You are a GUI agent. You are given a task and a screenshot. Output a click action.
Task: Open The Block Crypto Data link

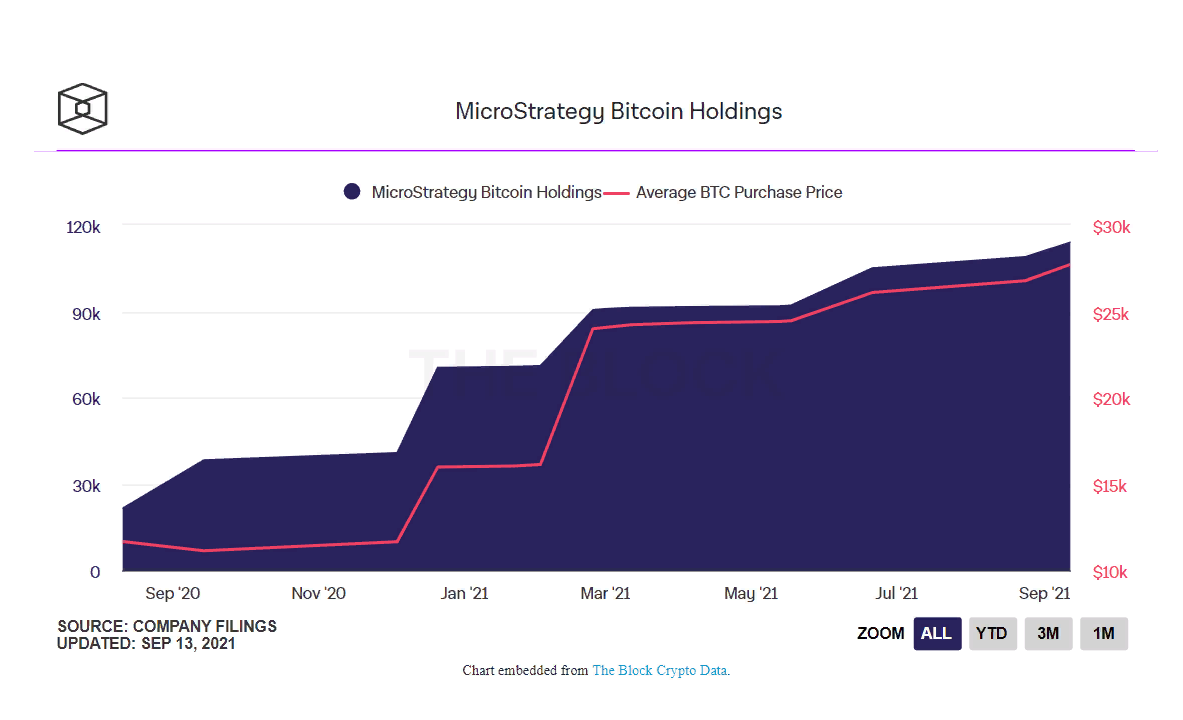point(660,670)
